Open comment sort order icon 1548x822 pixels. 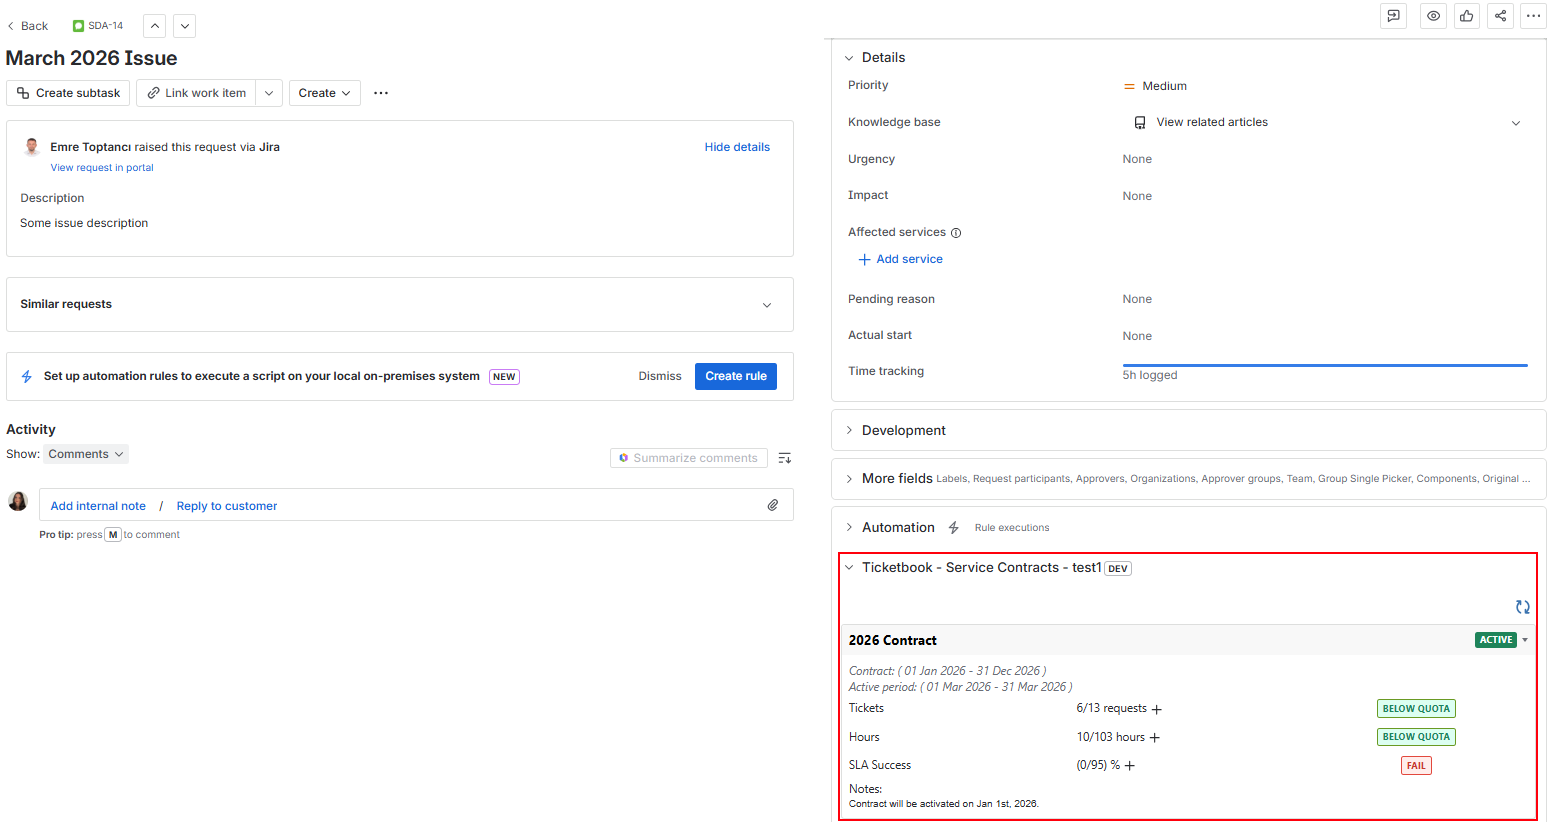[x=784, y=457]
